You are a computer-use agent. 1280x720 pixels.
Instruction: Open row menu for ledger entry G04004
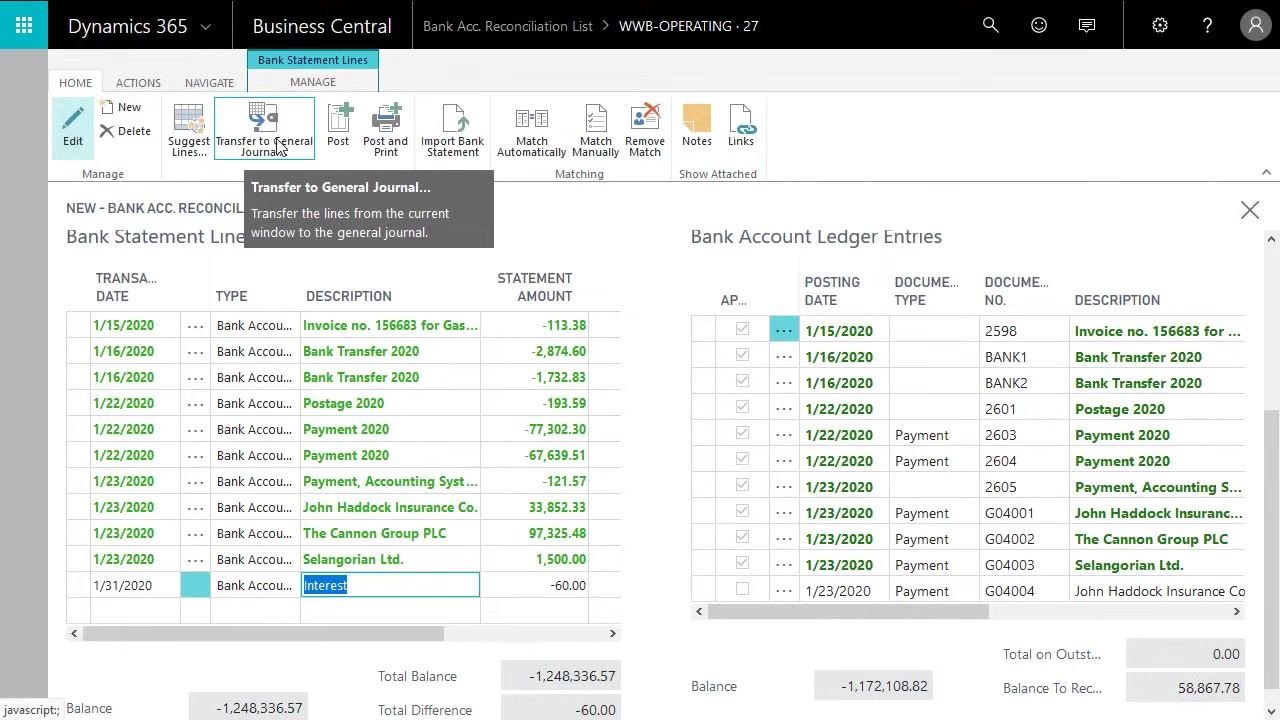coord(784,591)
